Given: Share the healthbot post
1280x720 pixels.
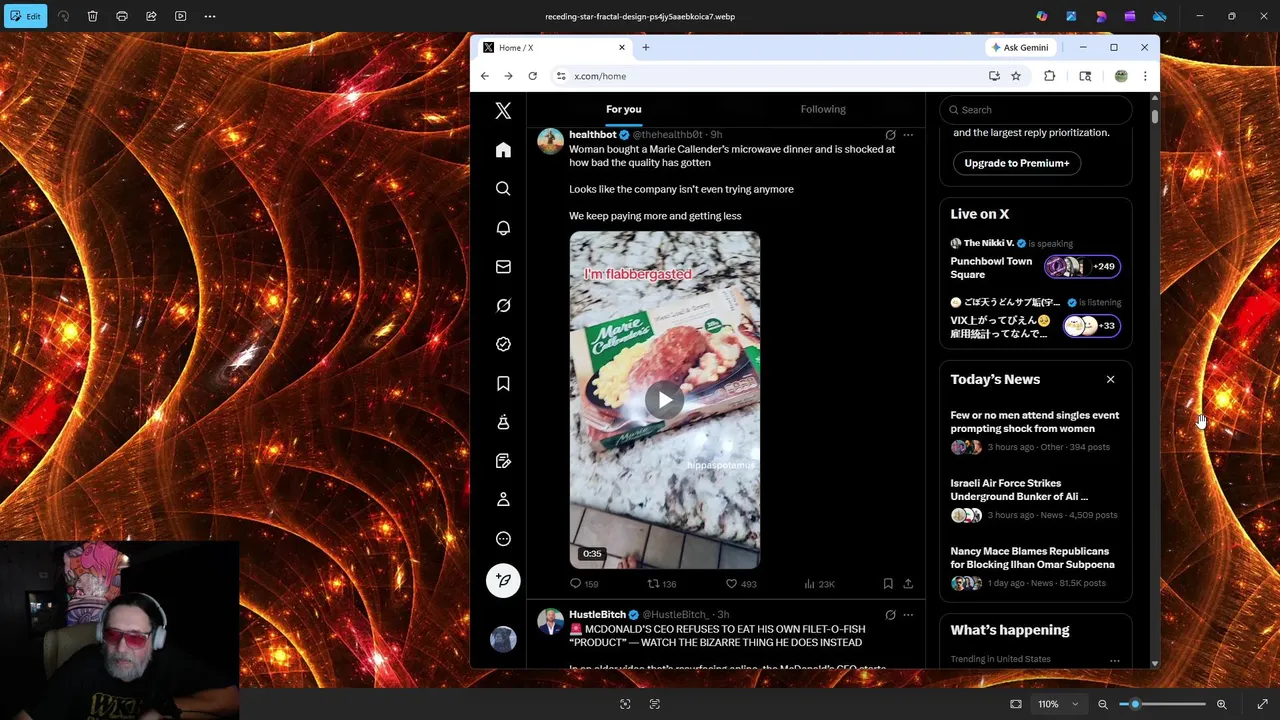Looking at the screenshot, I should [x=908, y=584].
